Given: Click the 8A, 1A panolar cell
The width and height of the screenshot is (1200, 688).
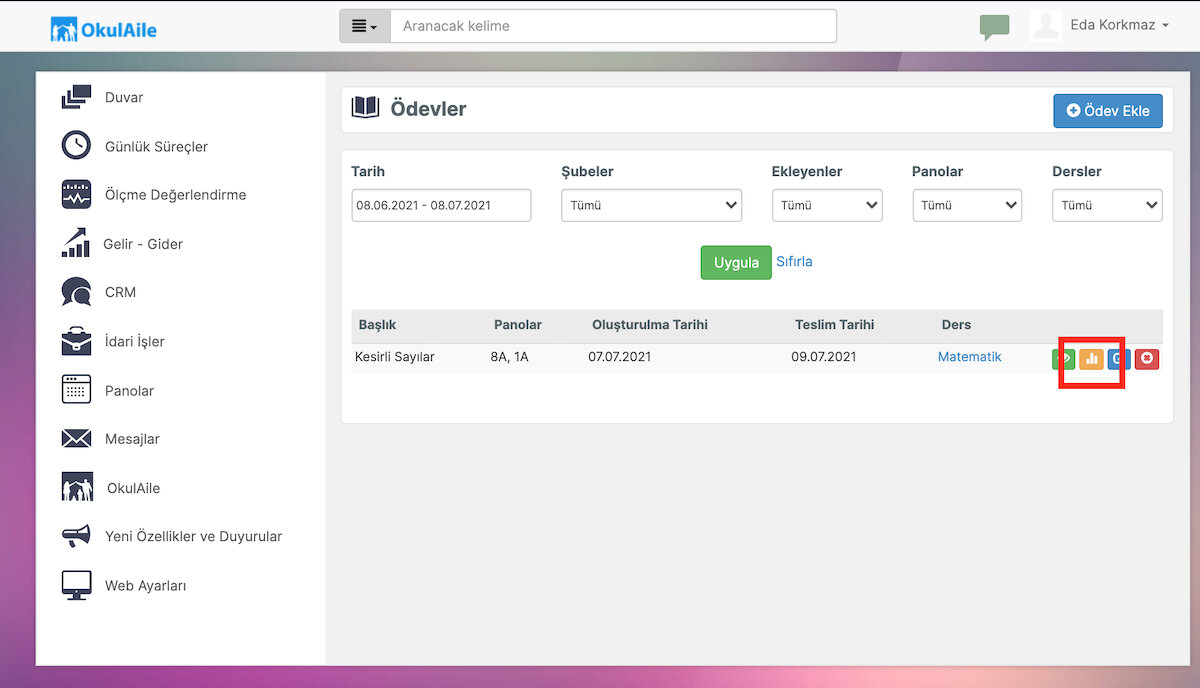Looking at the screenshot, I should 510,357.
